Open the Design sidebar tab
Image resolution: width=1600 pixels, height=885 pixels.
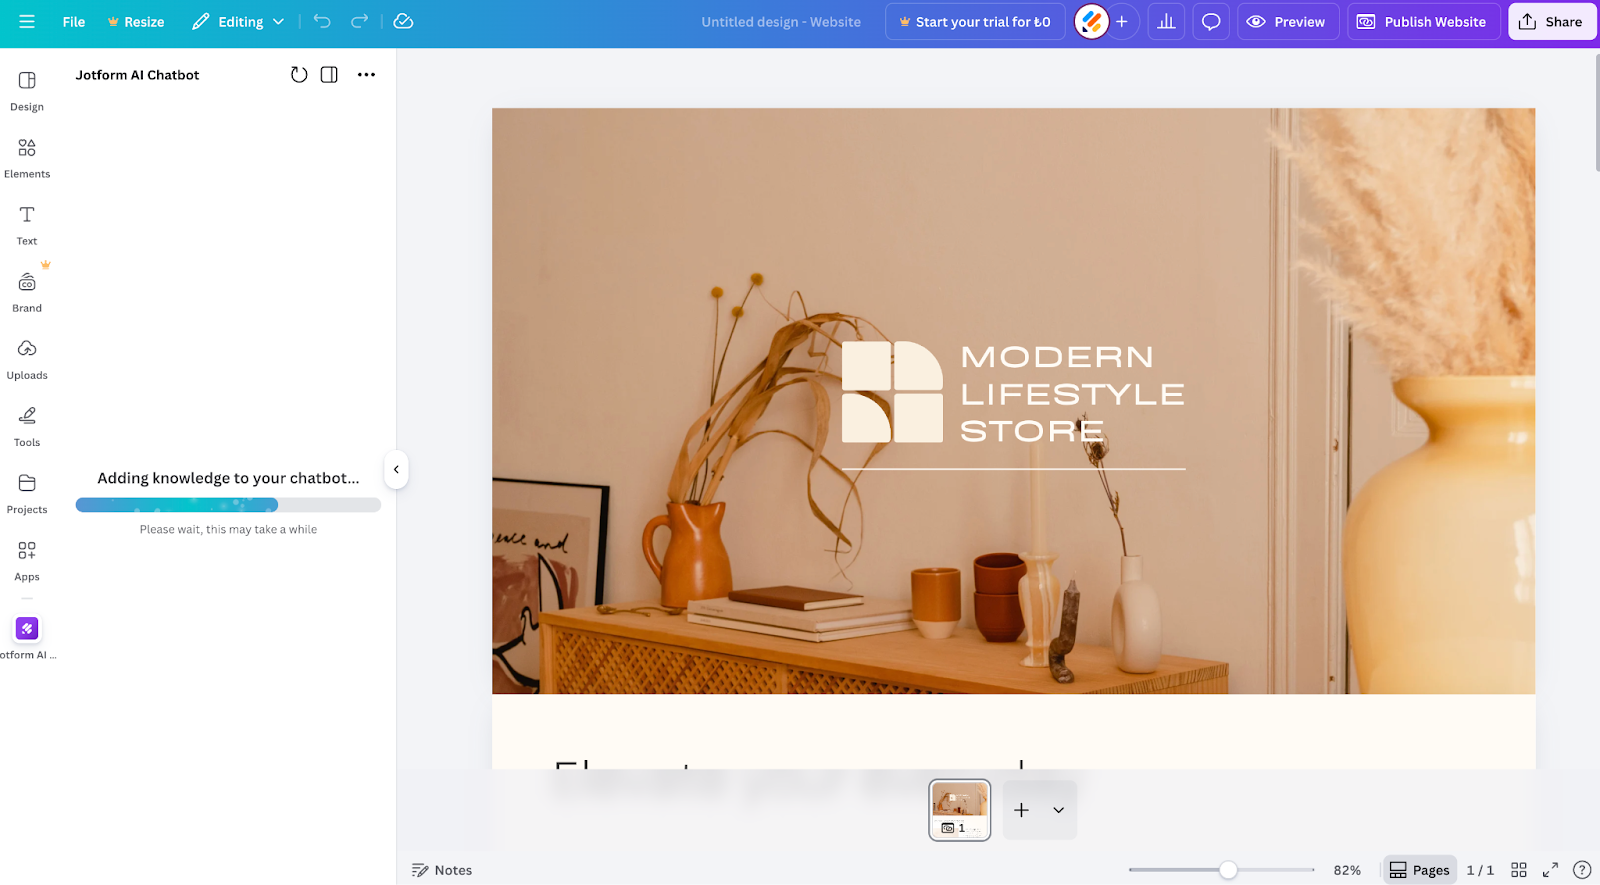(27, 90)
